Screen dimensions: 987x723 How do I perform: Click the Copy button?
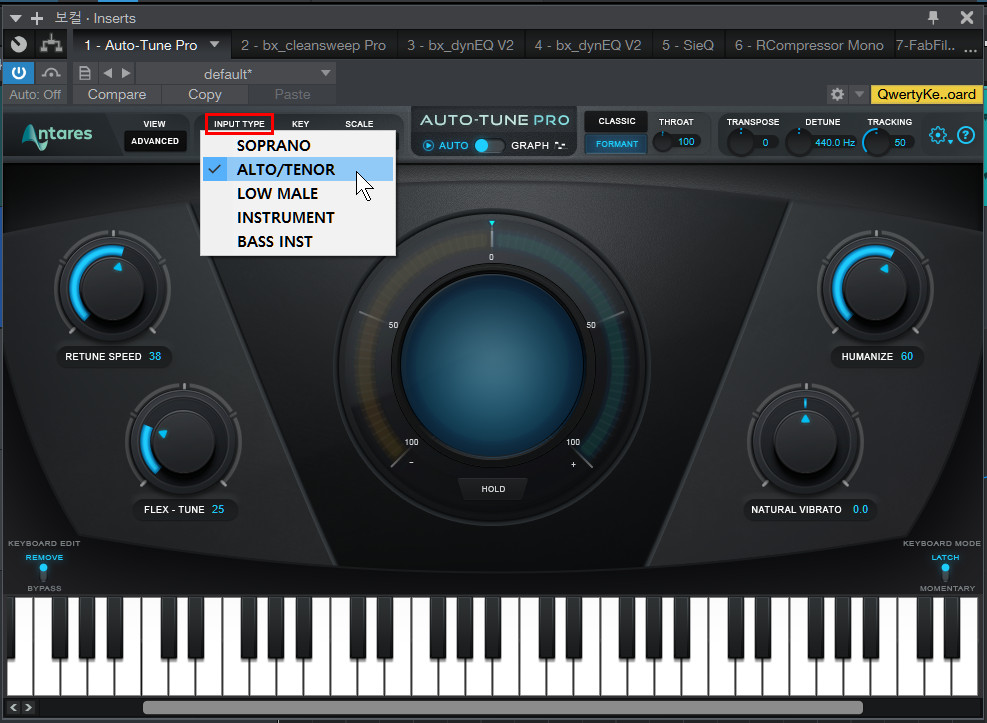coord(205,94)
